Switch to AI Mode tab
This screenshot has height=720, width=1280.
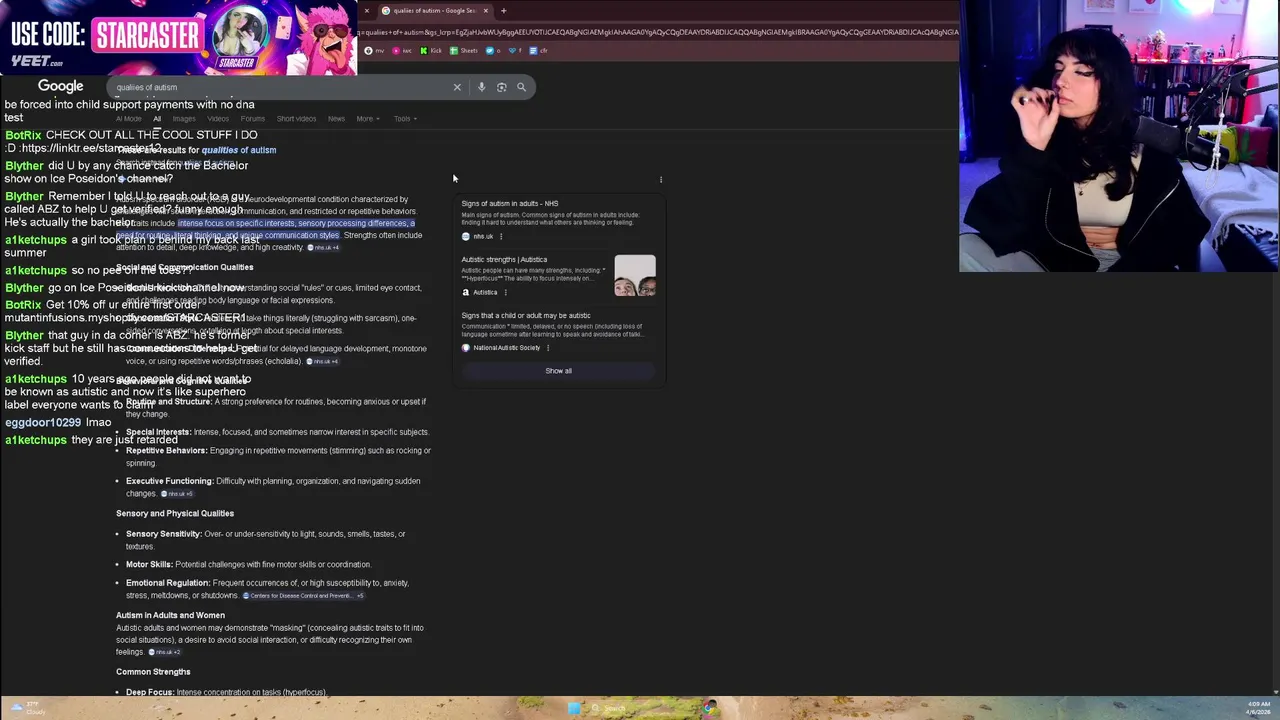coord(129,119)
